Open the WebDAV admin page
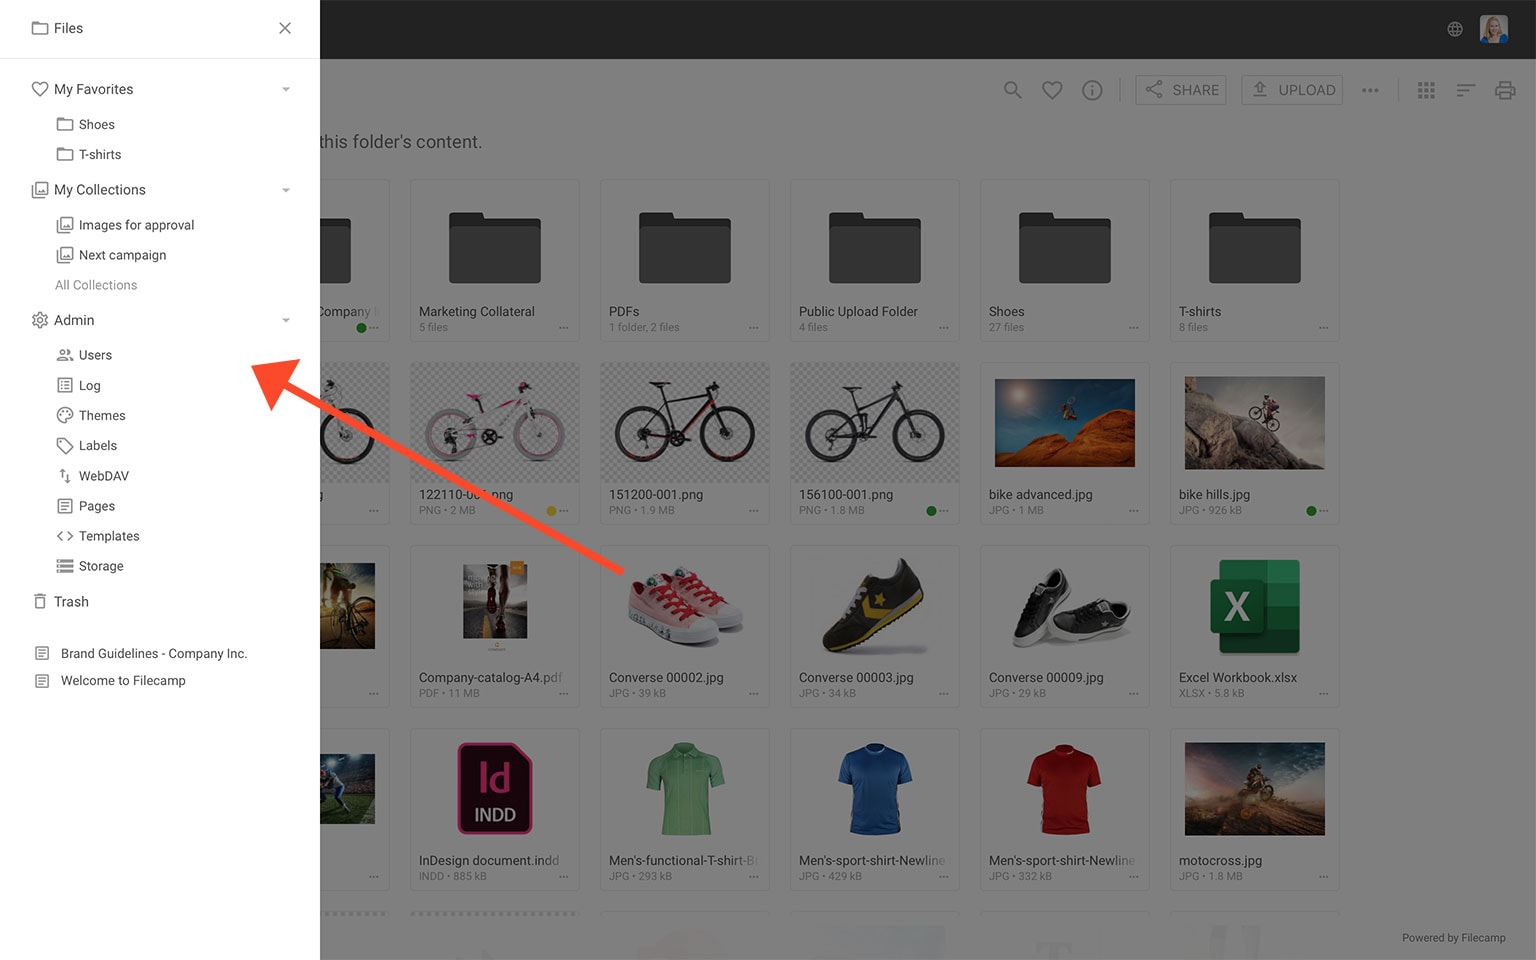The image size is (1536, 960). click(104, 476)
